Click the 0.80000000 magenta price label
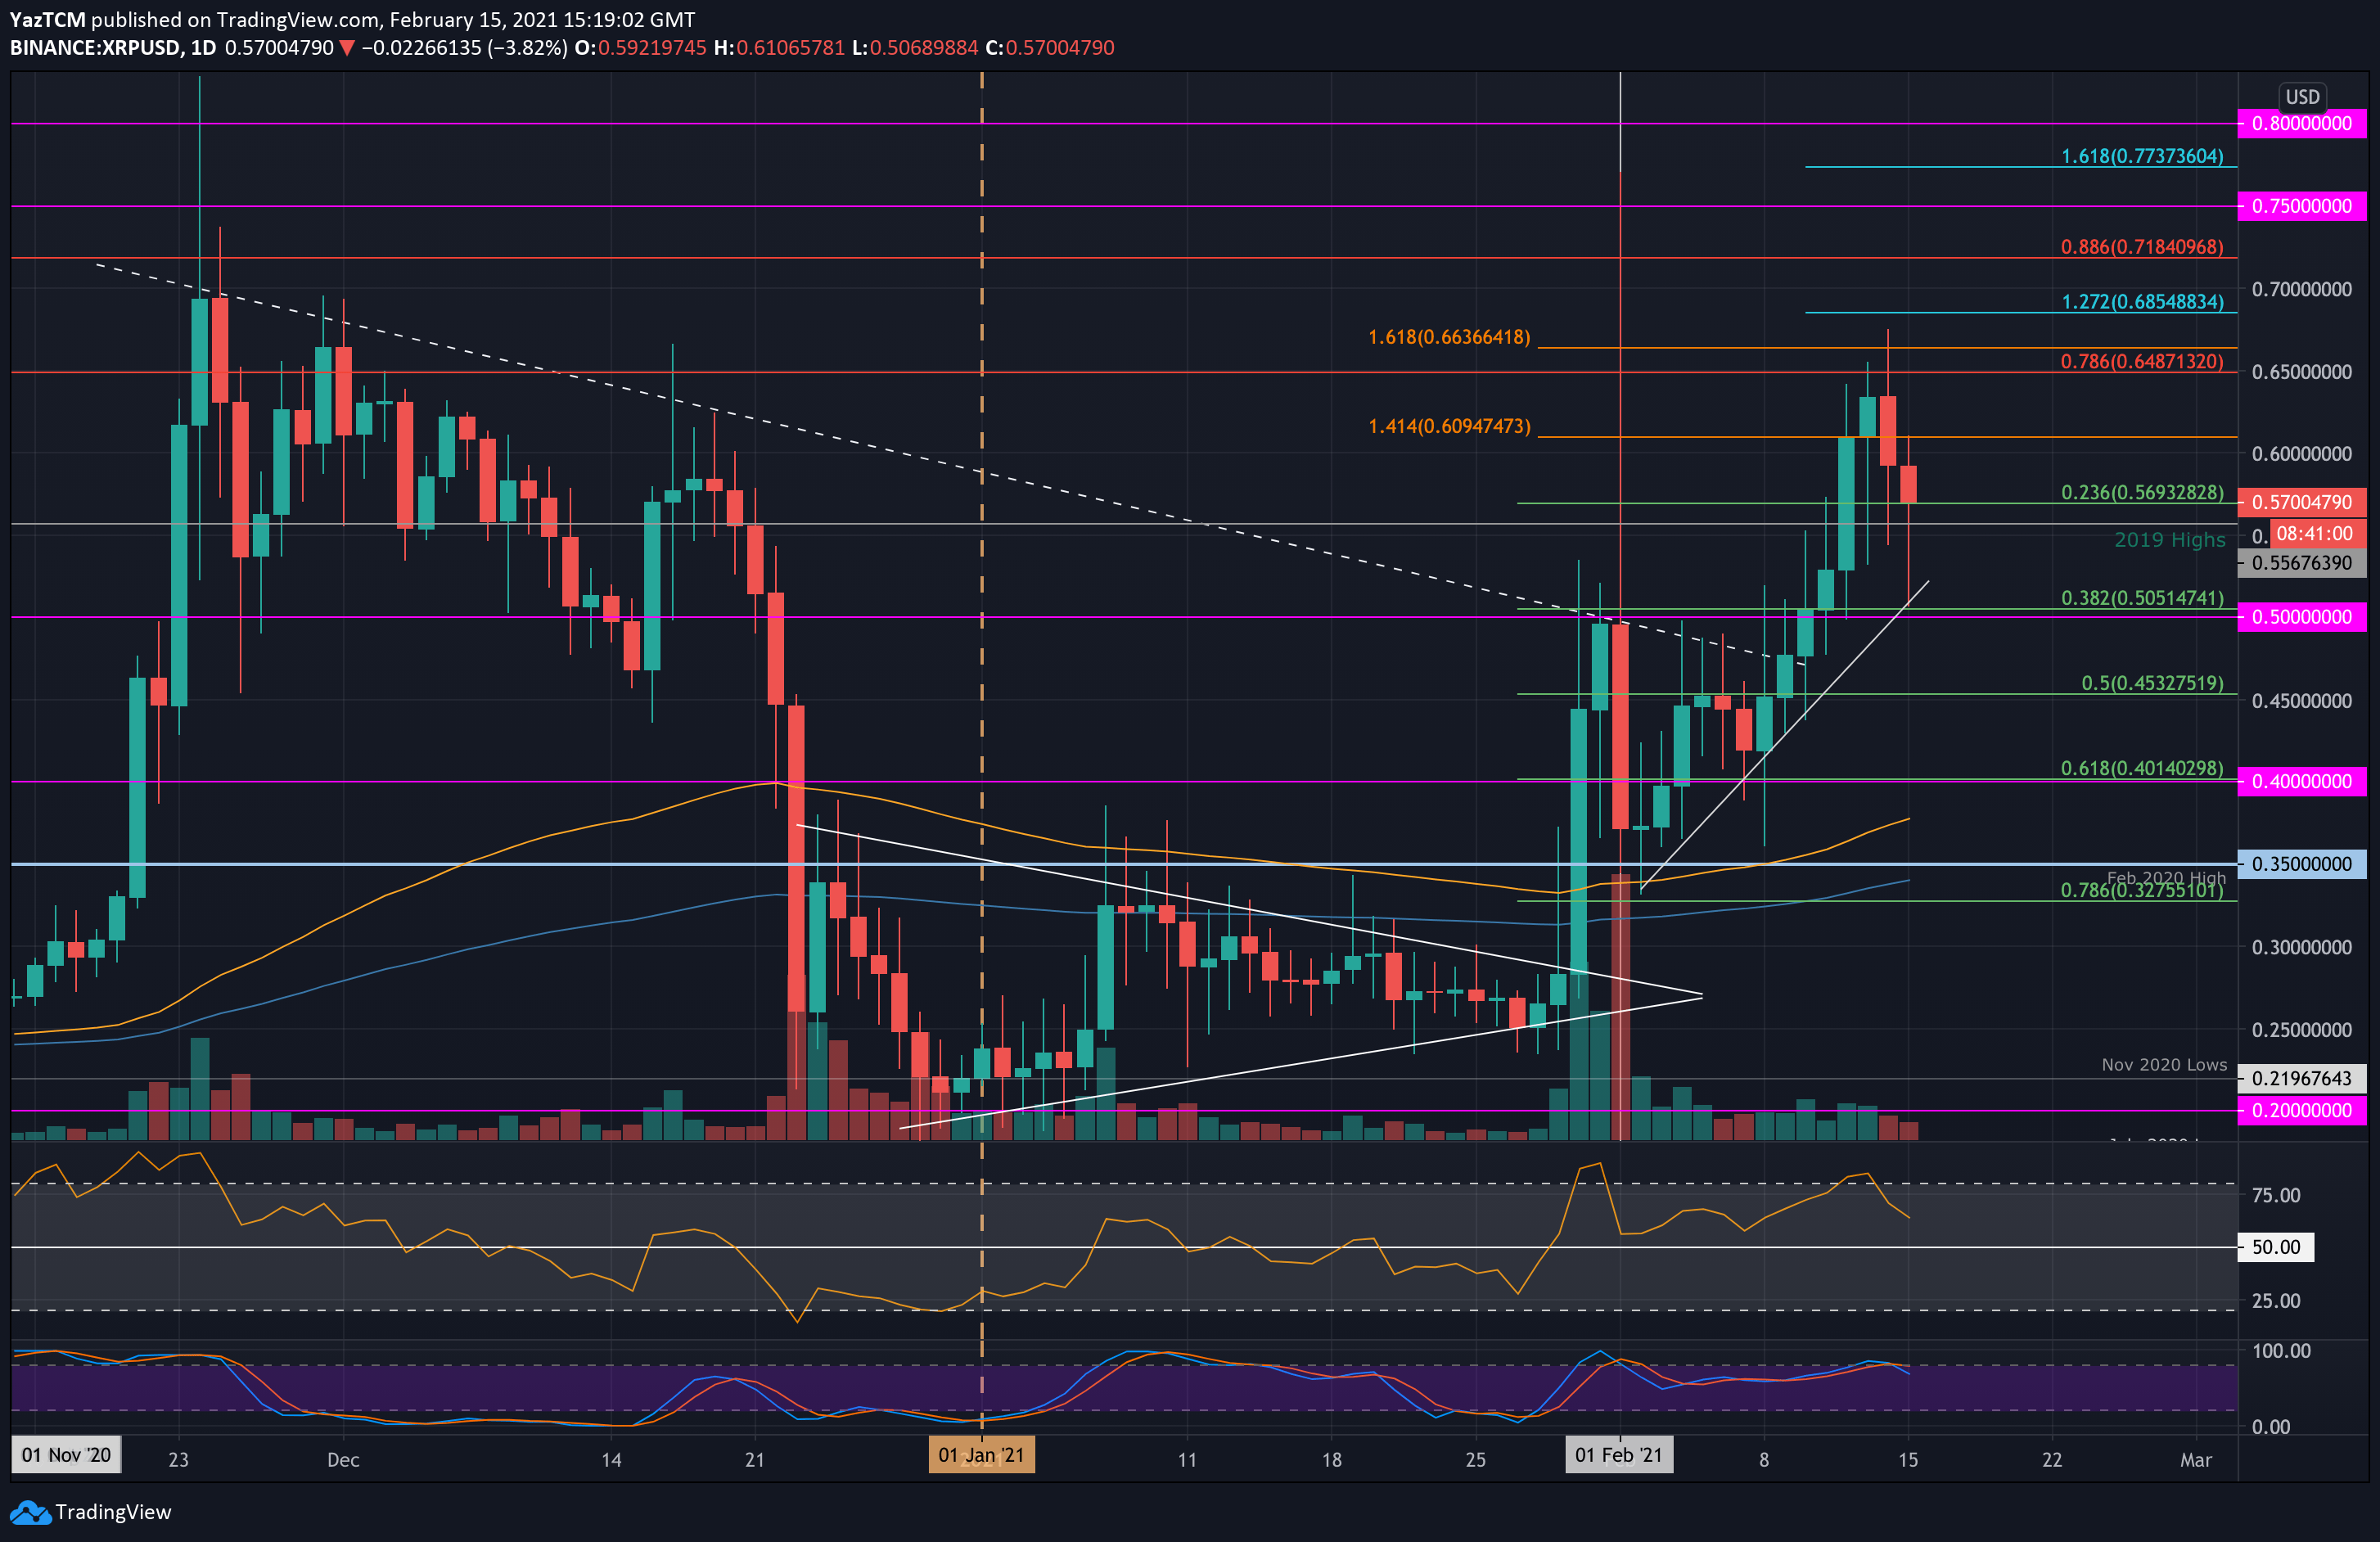 click(2301, 124)
